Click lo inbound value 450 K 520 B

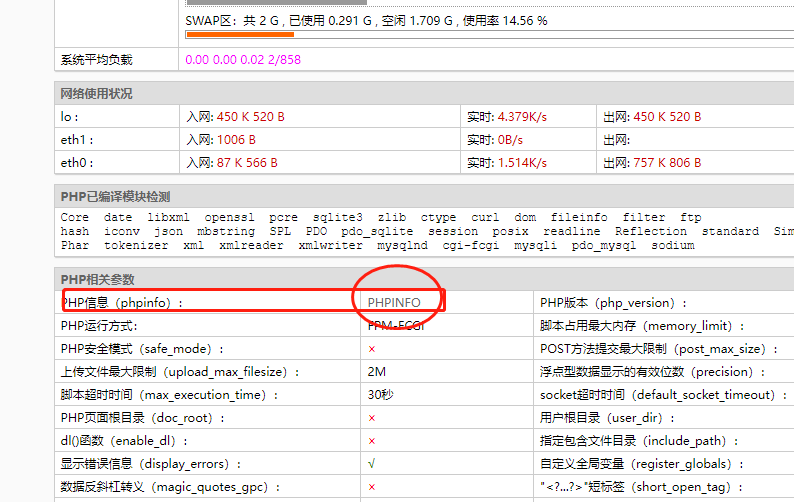[251, 117]
